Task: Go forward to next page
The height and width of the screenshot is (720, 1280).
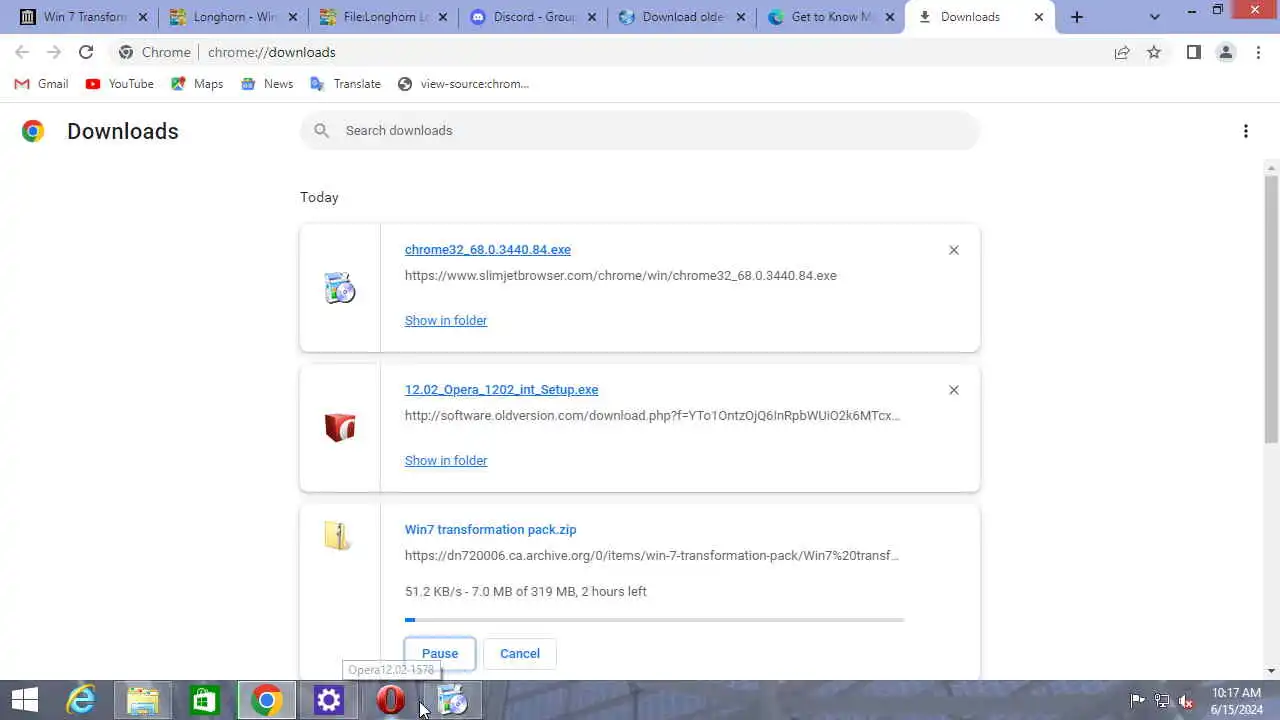Action: pyautogui.click(x=54, y=52)
